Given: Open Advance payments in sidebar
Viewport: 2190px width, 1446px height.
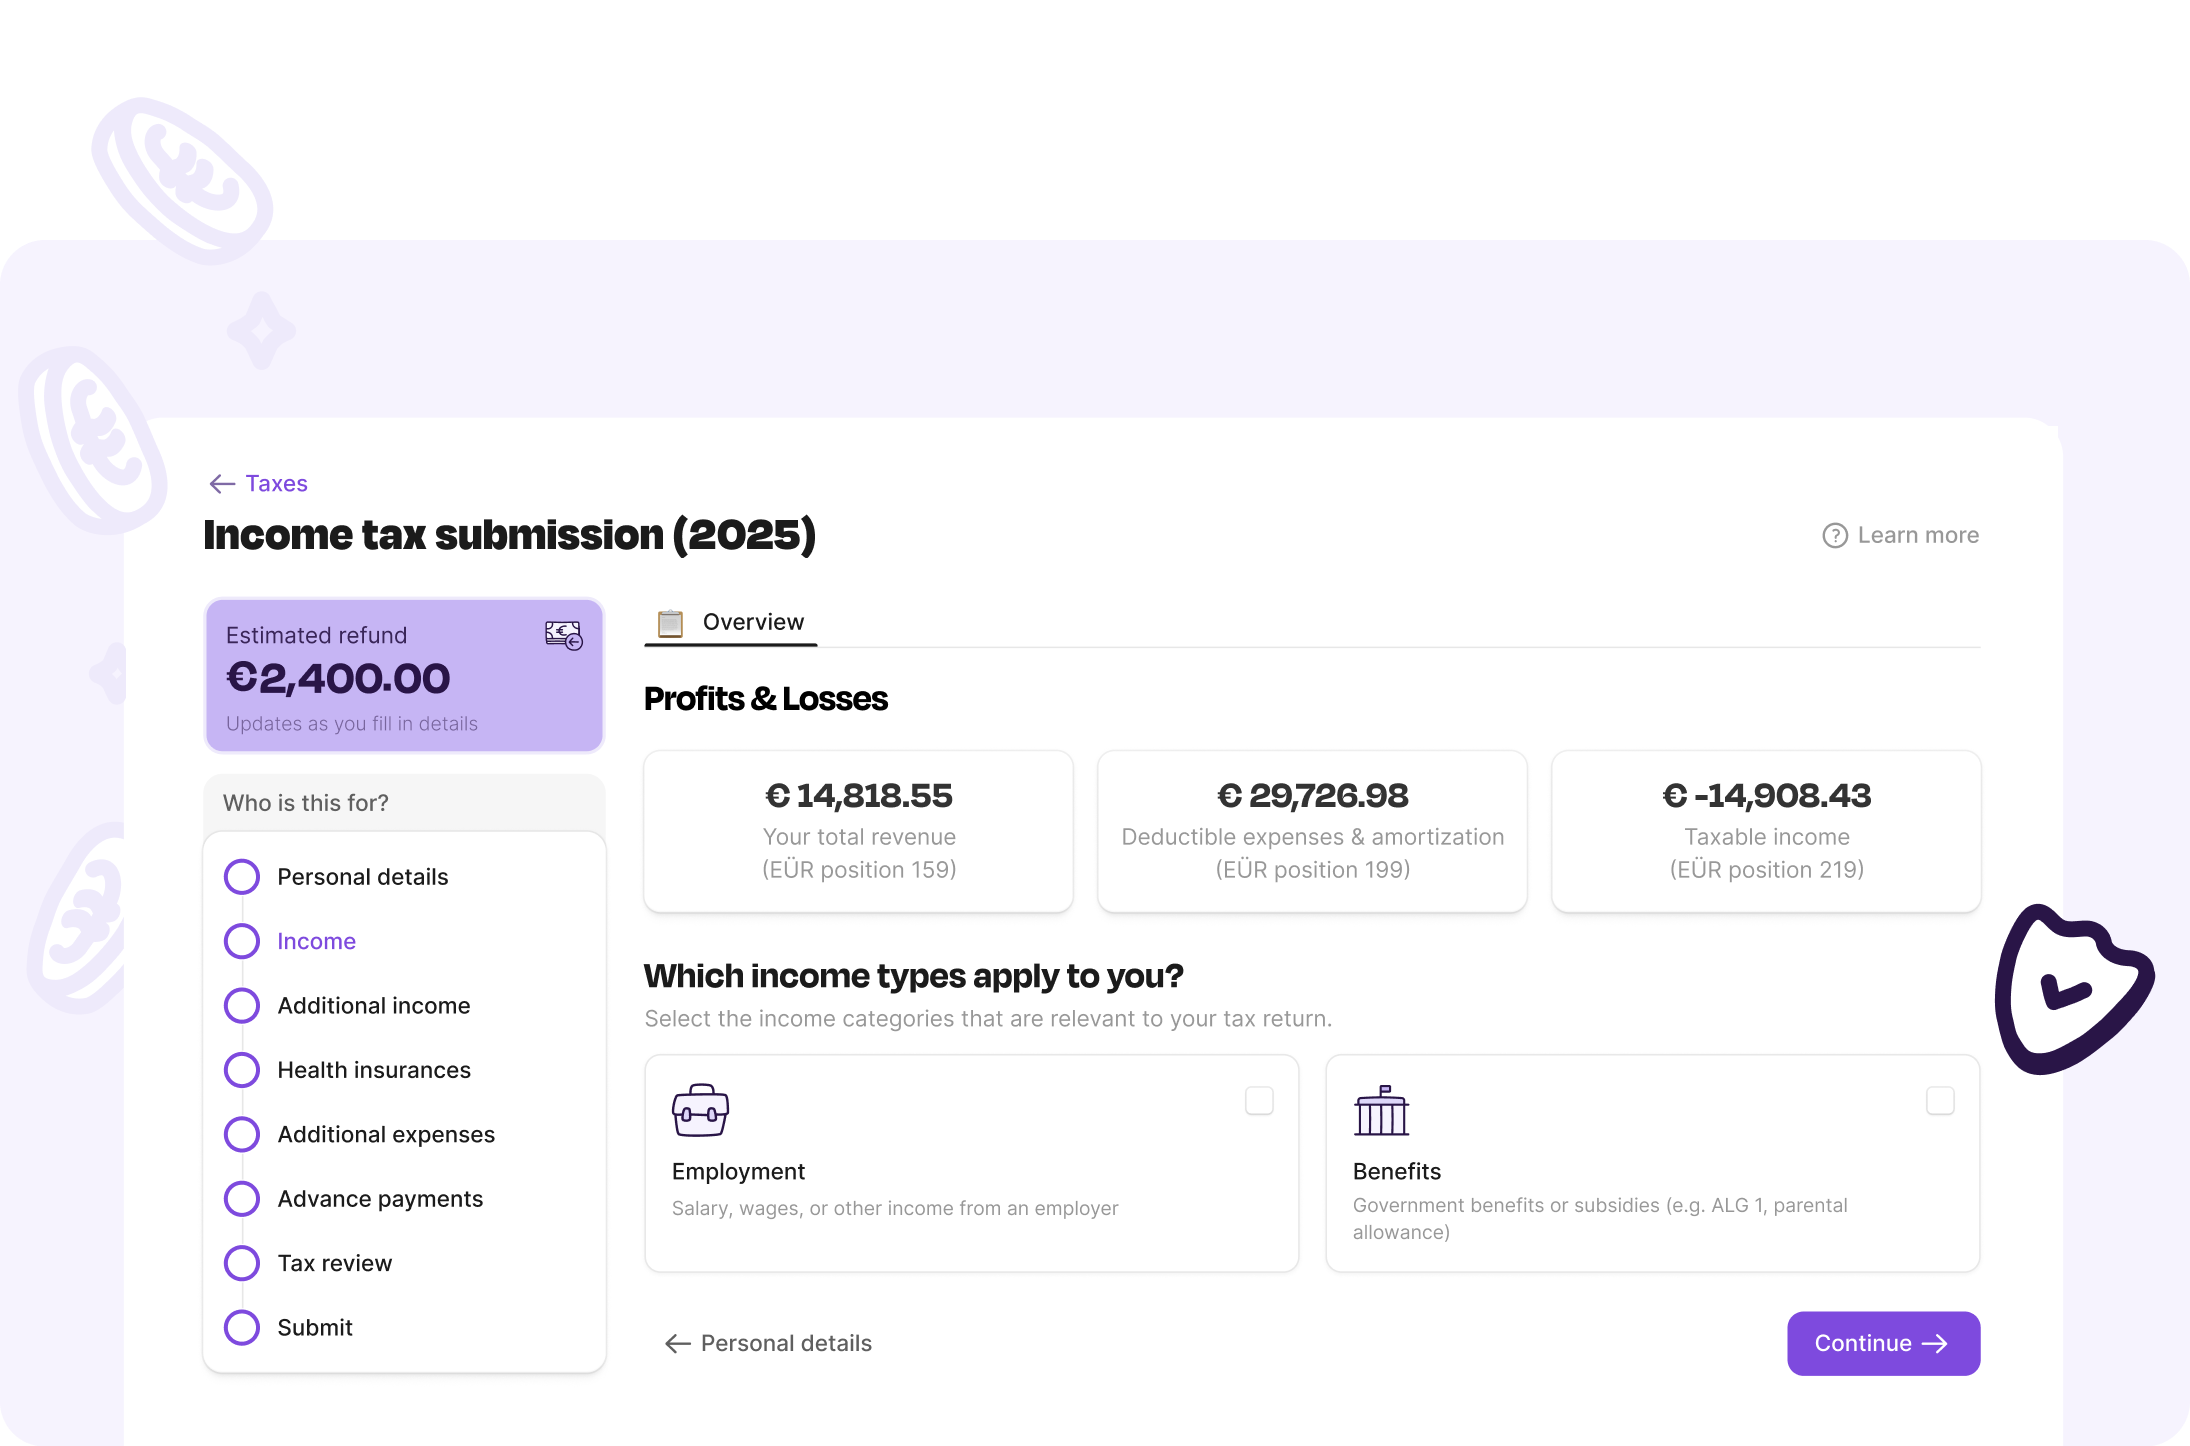Looking at the screenshot, I should (x=380, y=1199).
